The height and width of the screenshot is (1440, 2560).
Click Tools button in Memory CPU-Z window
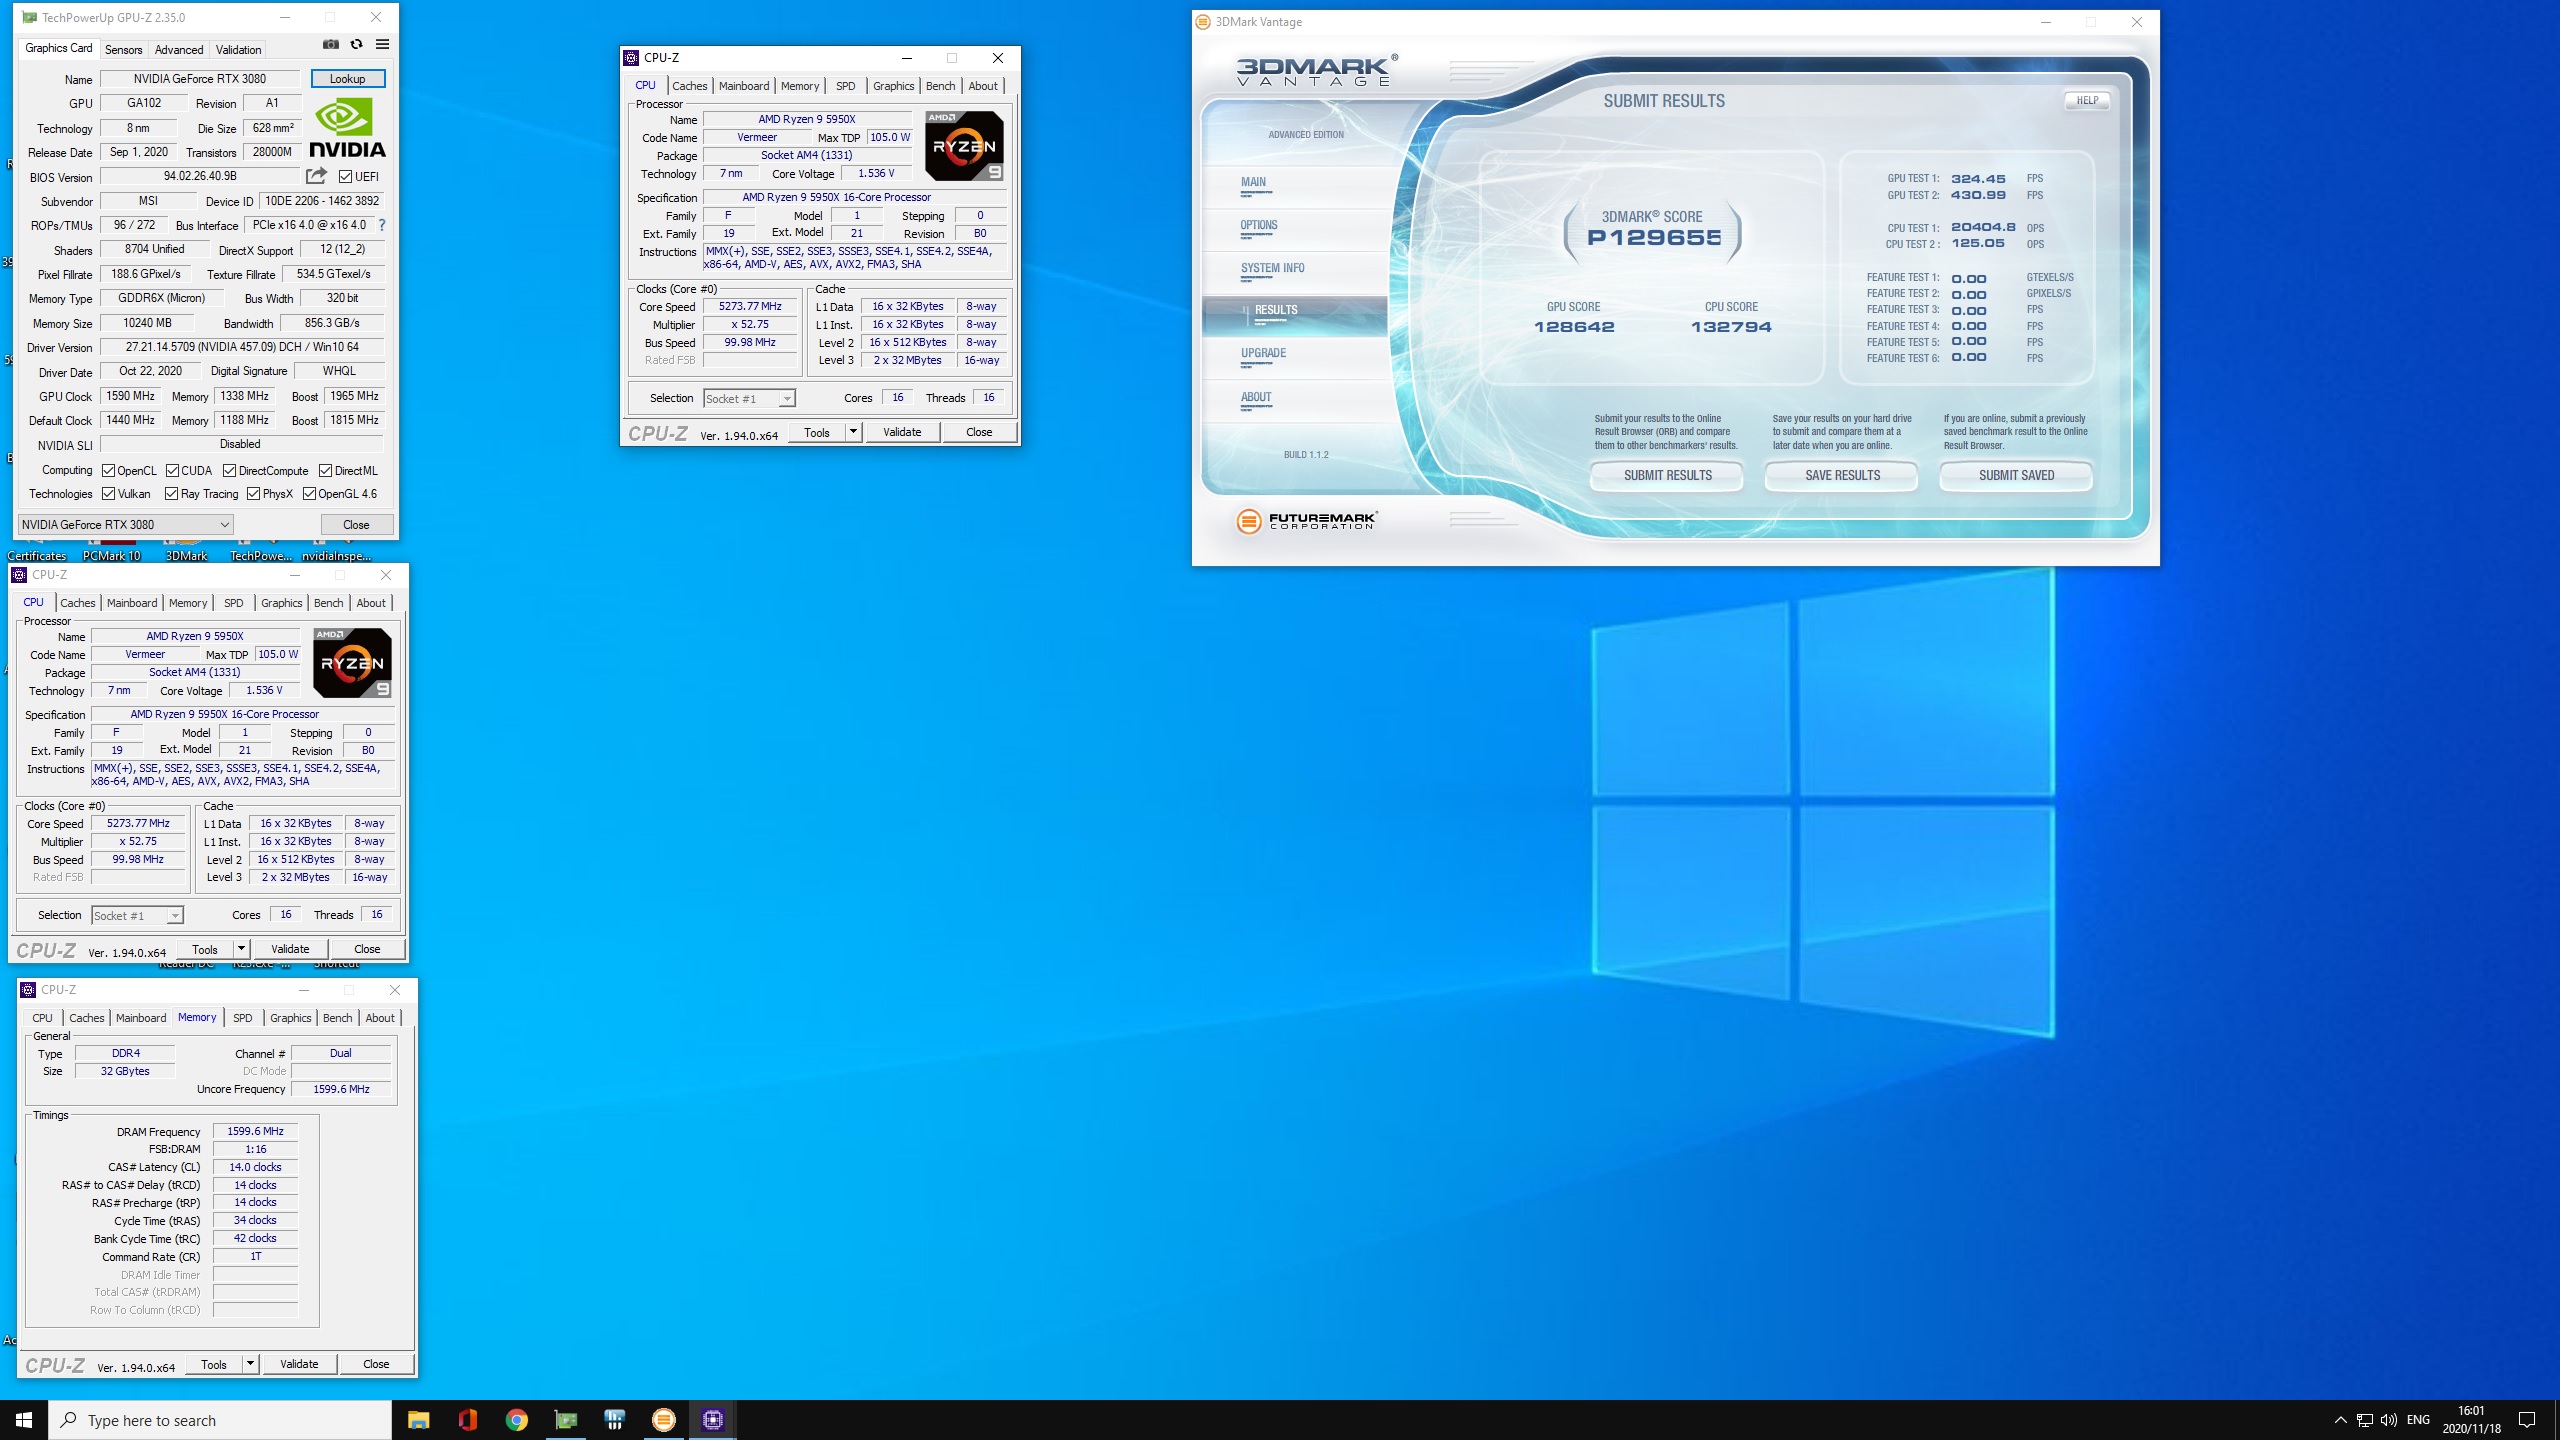[214, 1364]
